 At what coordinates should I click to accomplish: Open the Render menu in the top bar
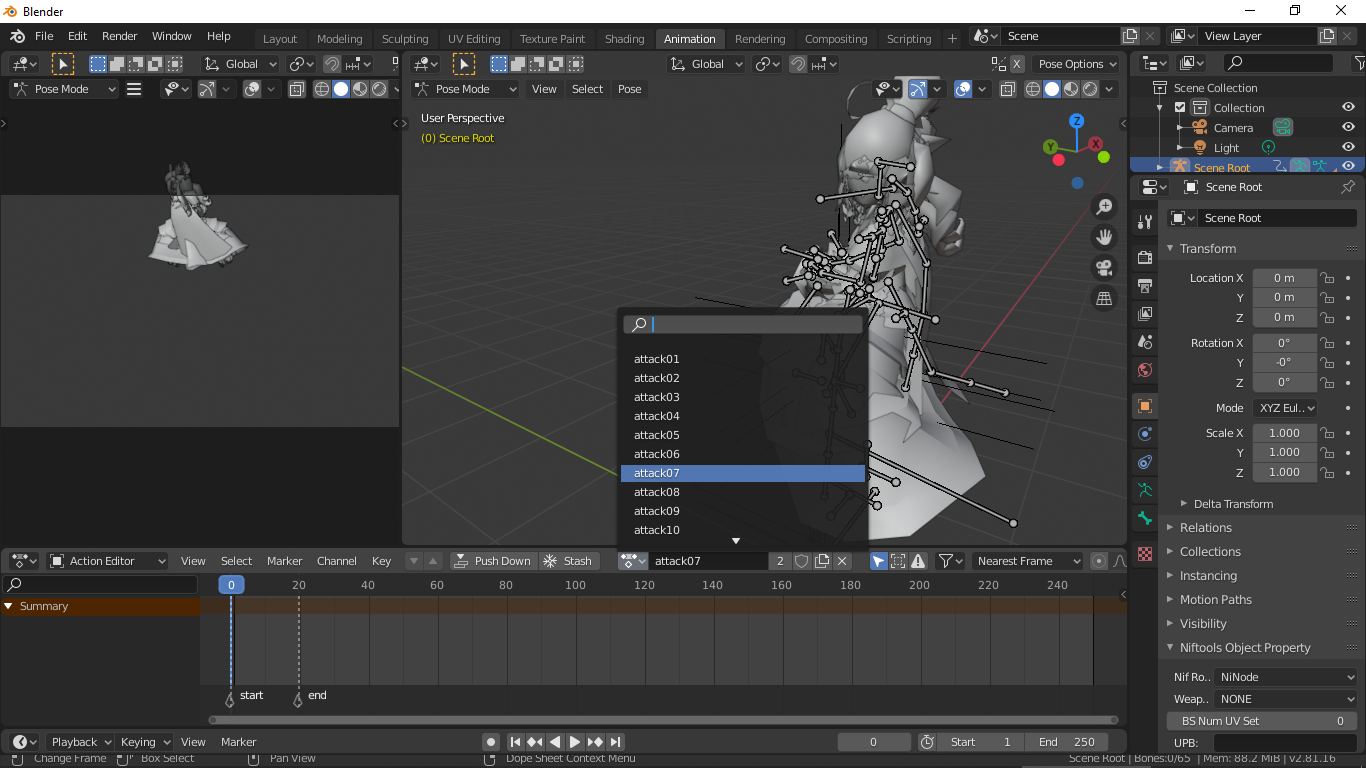(x=119, y=35)
